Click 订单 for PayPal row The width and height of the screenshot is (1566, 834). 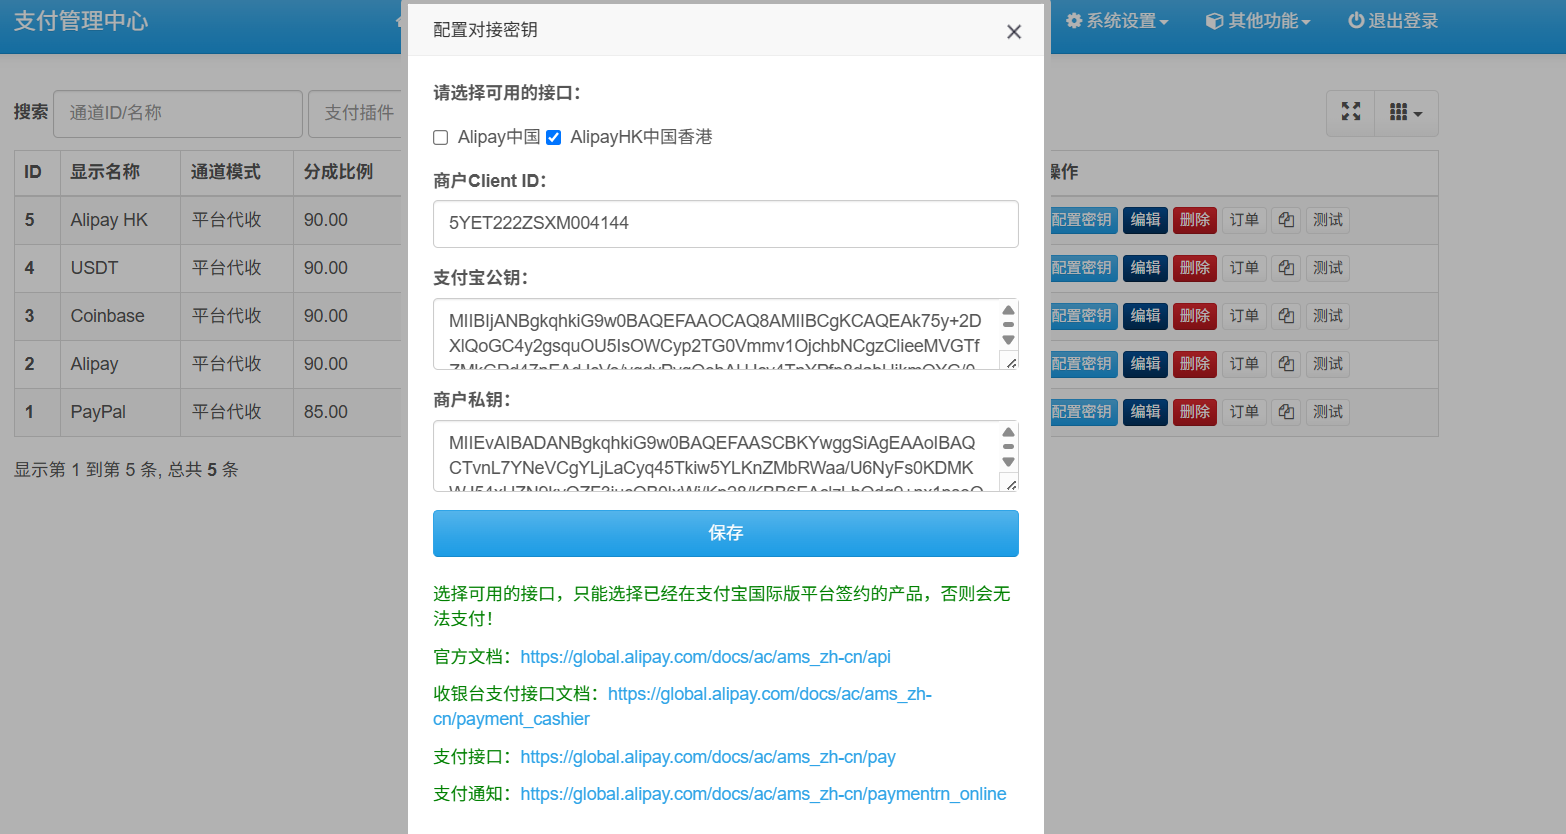click(1244, 412)
